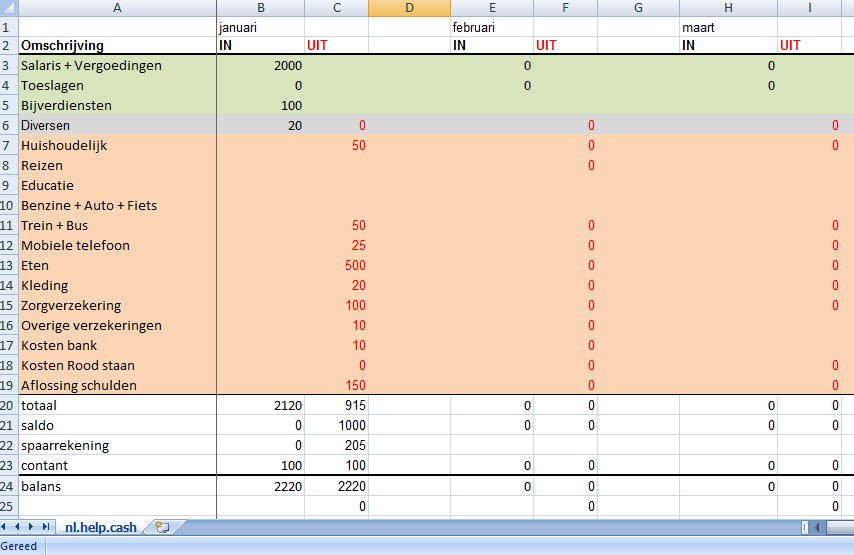Click the Aflossing schulden cell
Viewport: 854px width, 555px height.
[117, 385]
